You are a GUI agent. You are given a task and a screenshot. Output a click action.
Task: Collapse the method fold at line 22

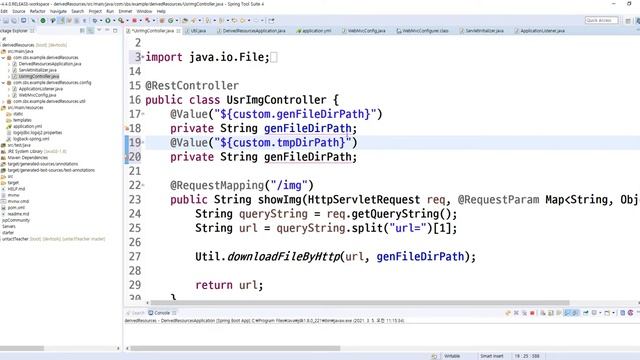[143, 185]
